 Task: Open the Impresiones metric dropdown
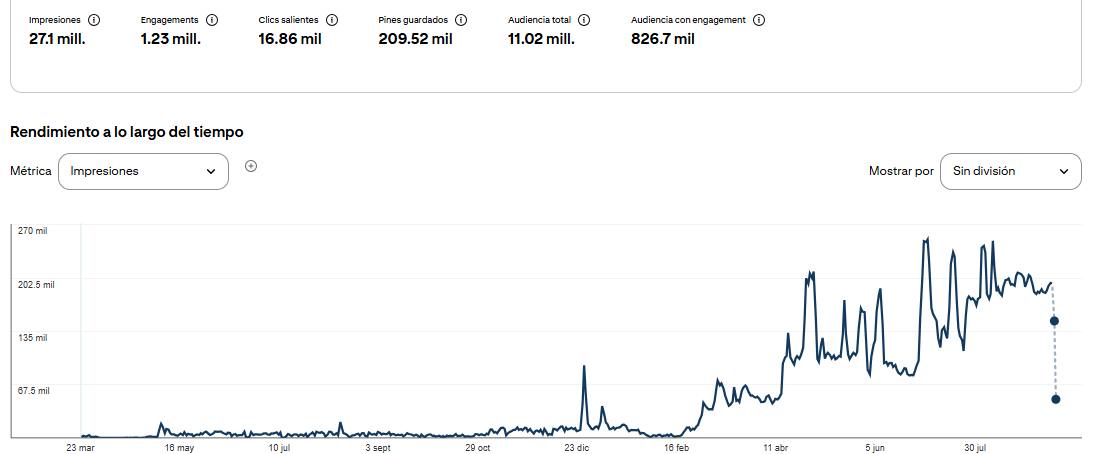click(143, 171)
